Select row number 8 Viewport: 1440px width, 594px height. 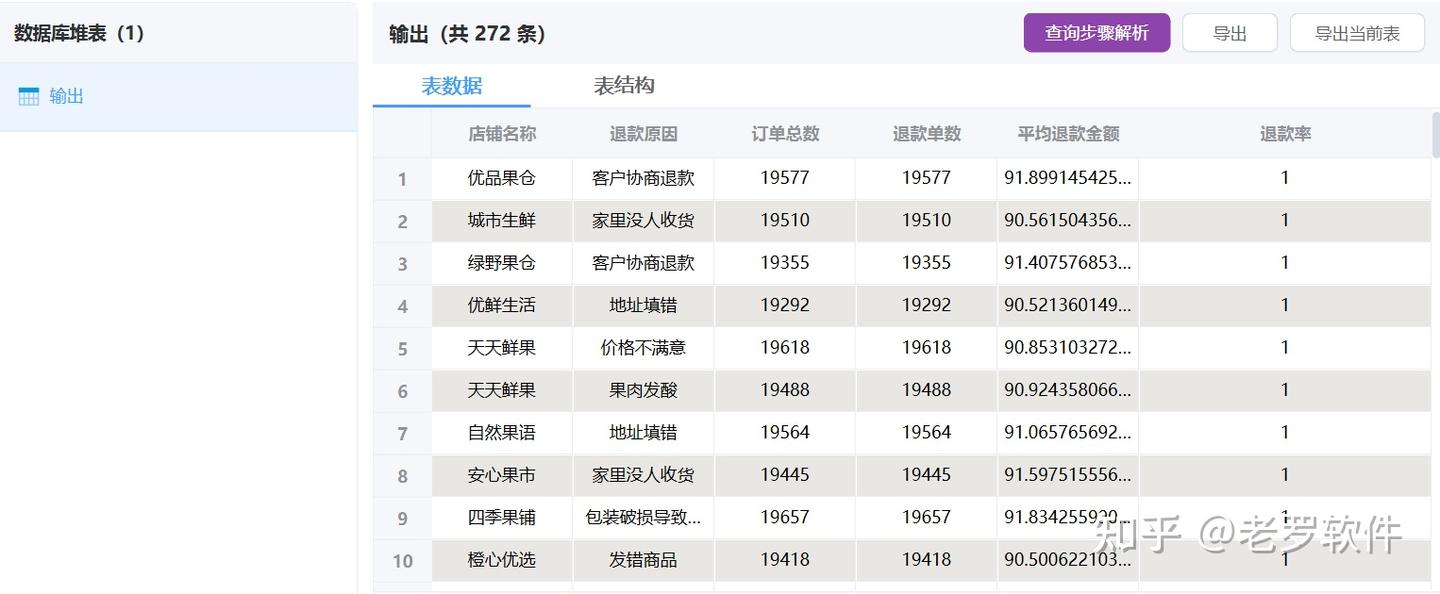point(402,476)
